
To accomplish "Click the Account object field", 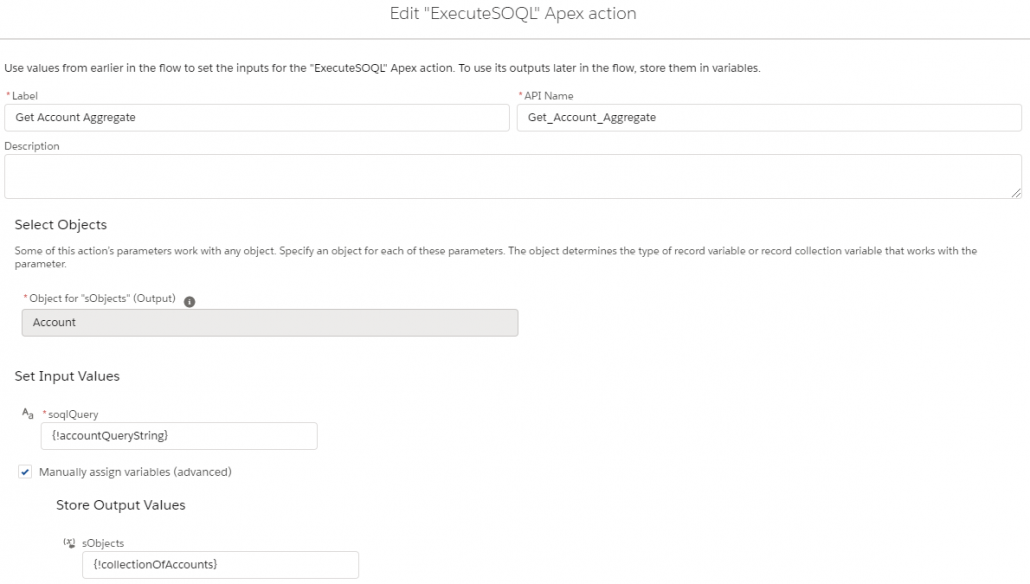I will (x=270, y=322).
